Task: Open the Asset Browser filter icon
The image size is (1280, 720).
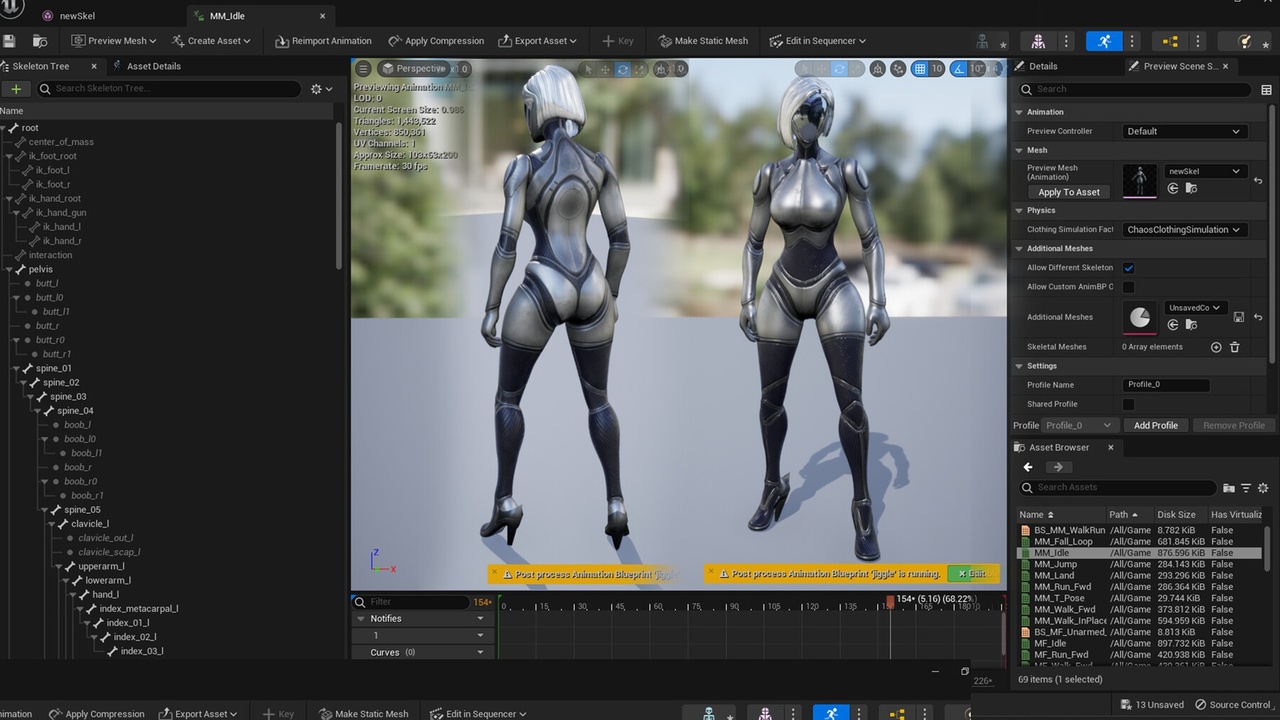Action: [x=1246, y=488]
